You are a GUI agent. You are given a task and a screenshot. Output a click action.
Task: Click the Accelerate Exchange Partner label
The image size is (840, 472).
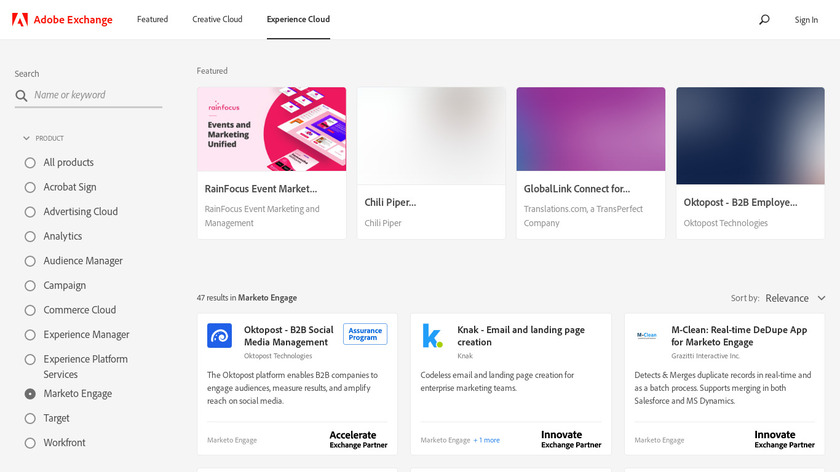point(358,439)
